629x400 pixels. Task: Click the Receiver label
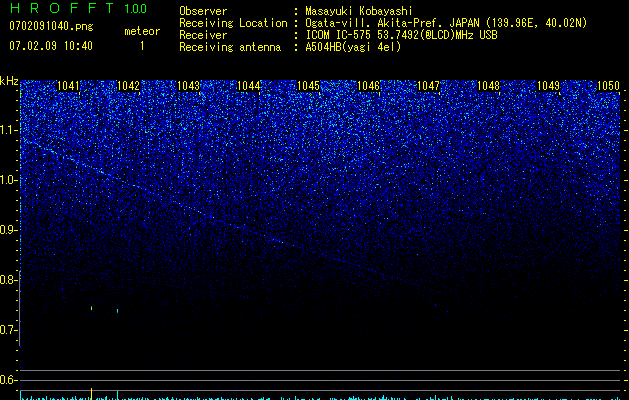coord(203,35)
